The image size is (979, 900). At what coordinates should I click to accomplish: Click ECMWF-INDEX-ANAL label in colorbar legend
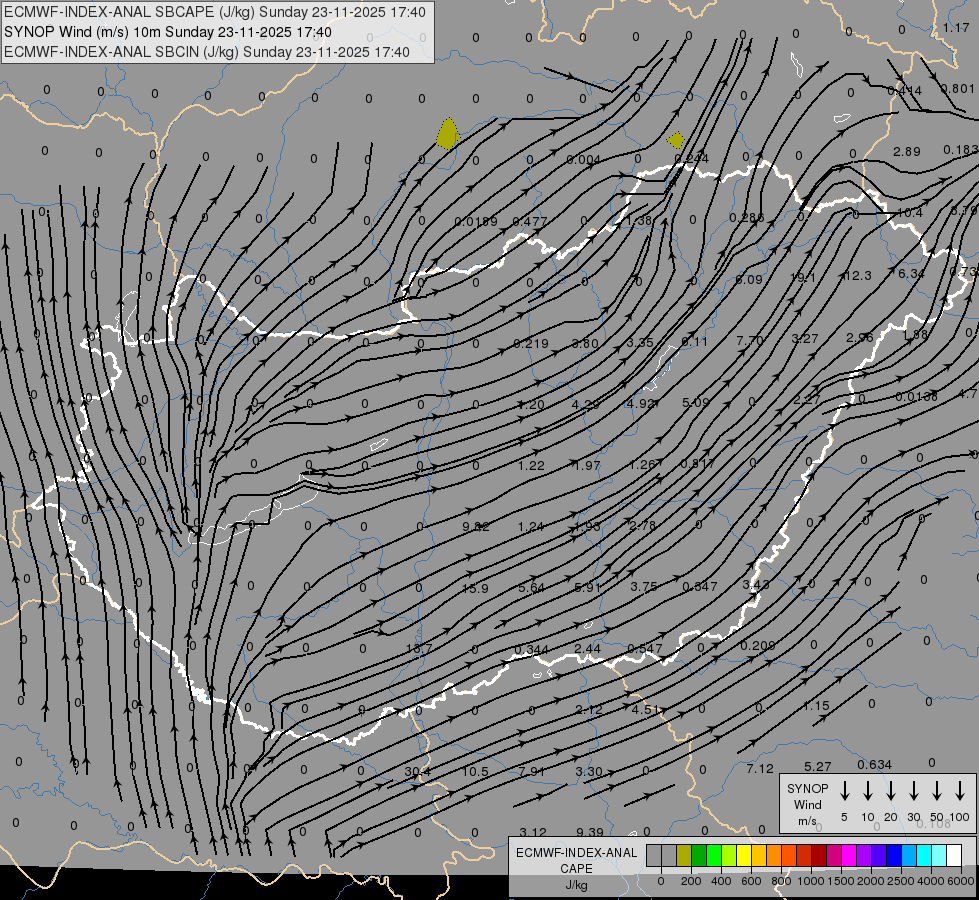pyautogui.click(x=576, y=853)
